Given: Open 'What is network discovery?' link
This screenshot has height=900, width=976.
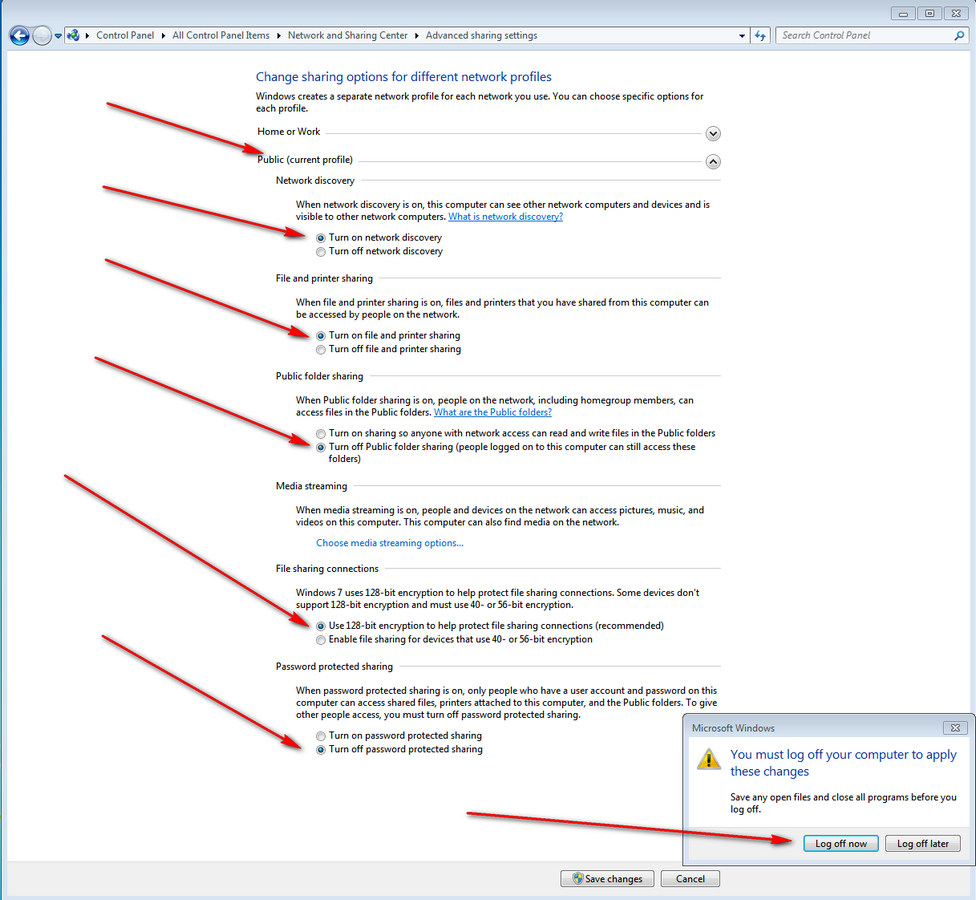Looking at the screenshot, I should click(505, 217).
